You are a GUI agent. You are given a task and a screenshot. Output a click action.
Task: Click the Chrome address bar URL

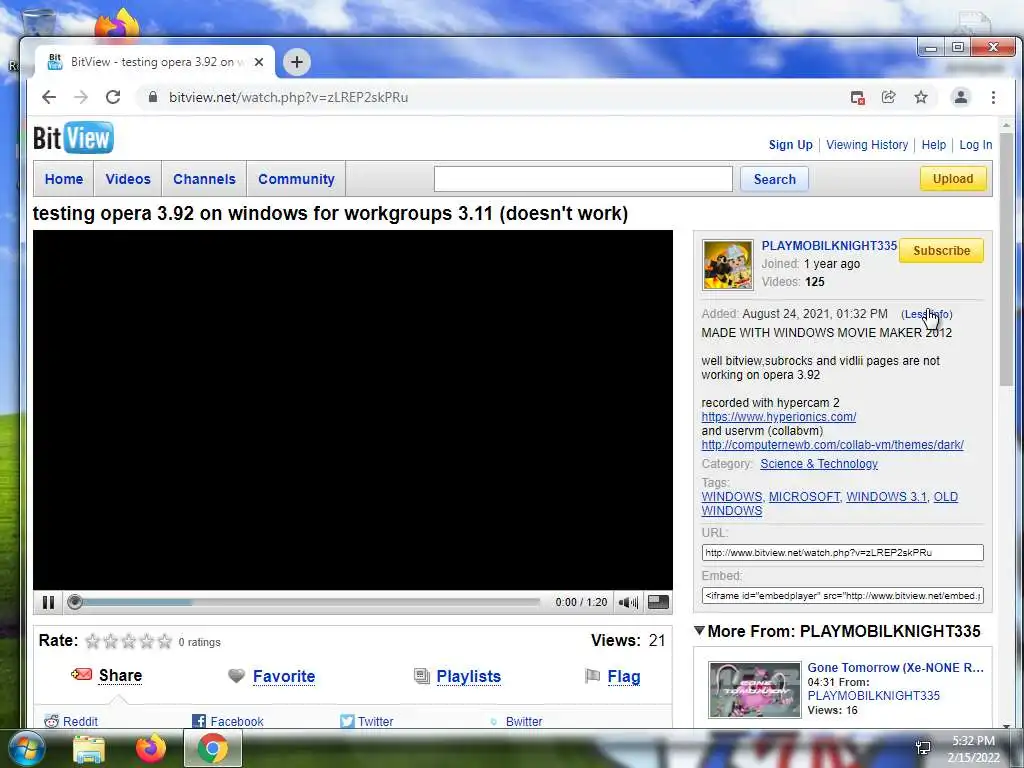289,97
